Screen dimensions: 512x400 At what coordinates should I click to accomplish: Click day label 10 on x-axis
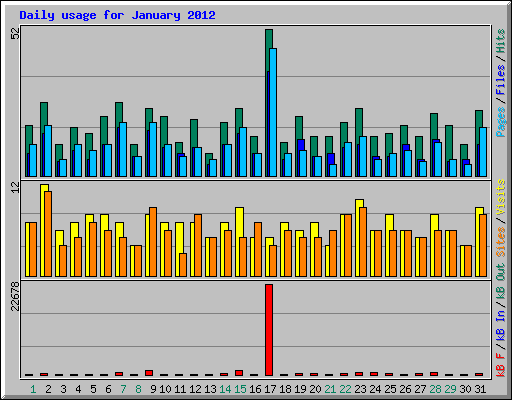click(x=165, y=389)
